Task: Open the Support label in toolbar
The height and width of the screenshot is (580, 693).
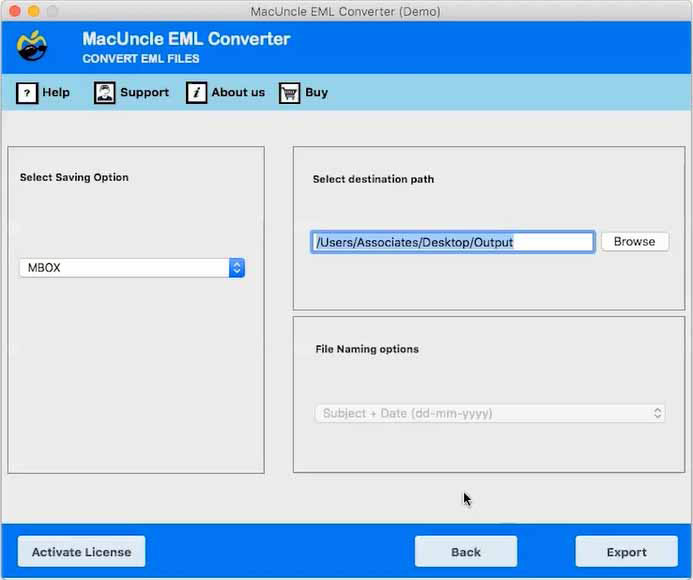Action: click(x=144, y=92)
